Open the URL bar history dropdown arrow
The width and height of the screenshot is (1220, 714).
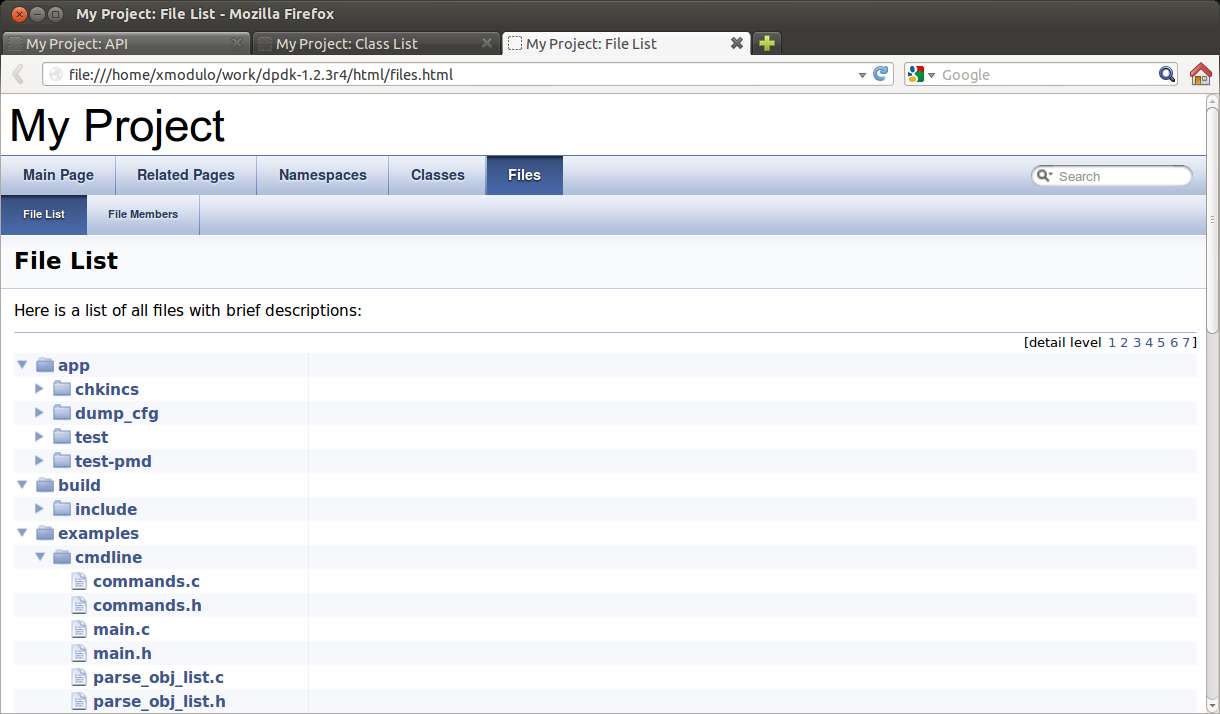point(862,75)
